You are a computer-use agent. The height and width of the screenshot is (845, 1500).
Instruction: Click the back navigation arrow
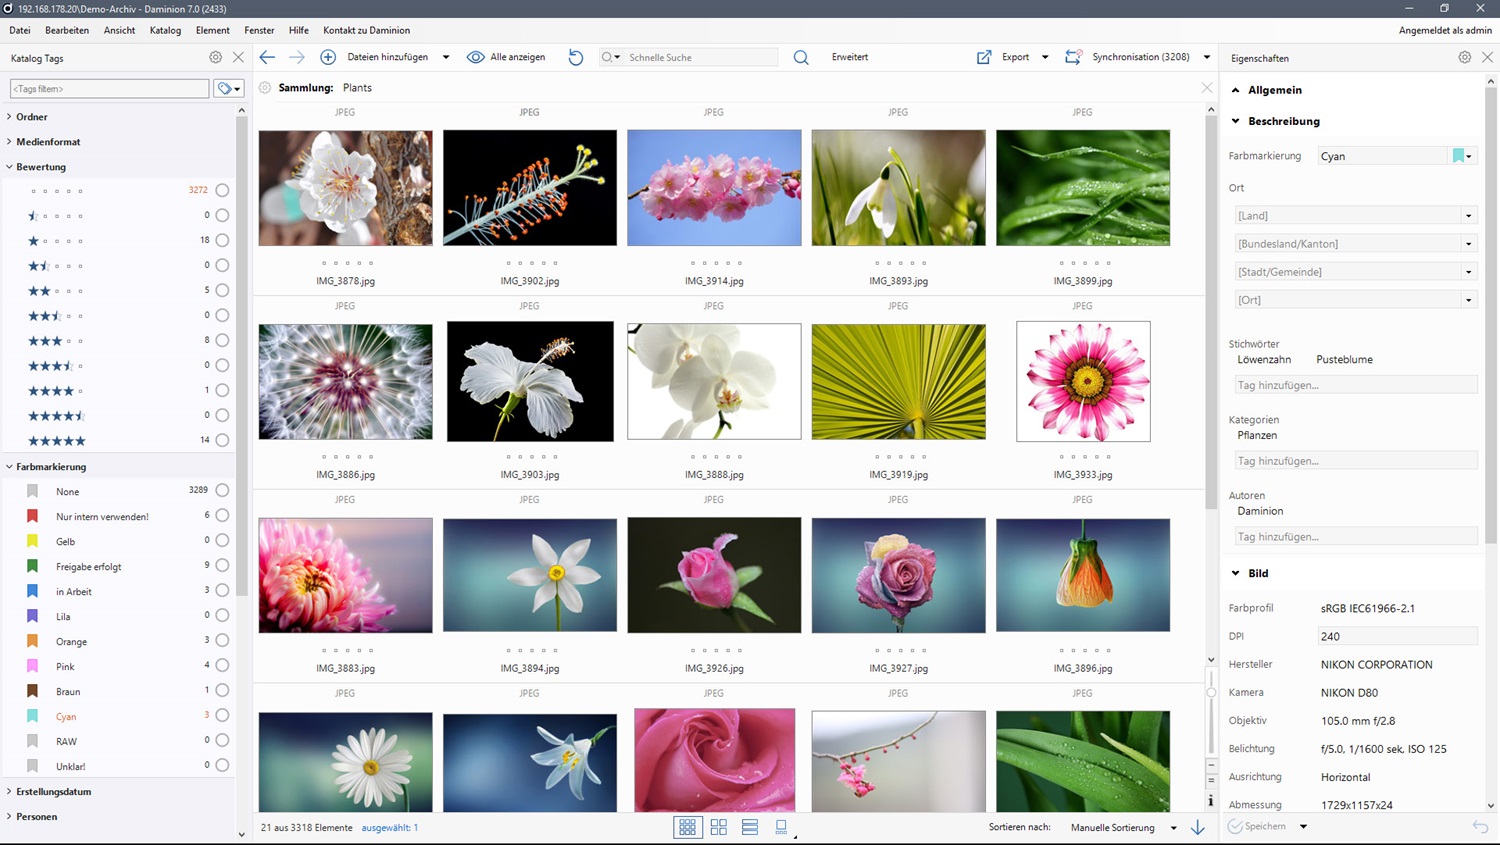[267, 57]
